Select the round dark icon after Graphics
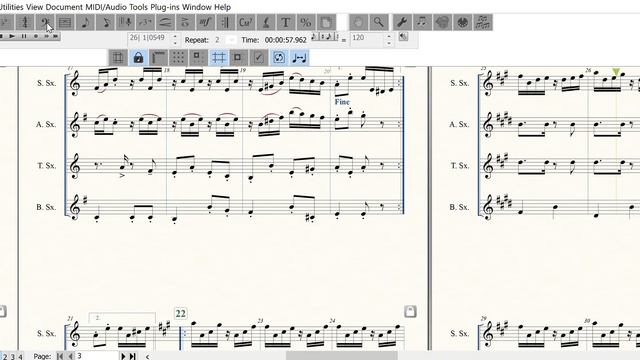 coord(462,22)
